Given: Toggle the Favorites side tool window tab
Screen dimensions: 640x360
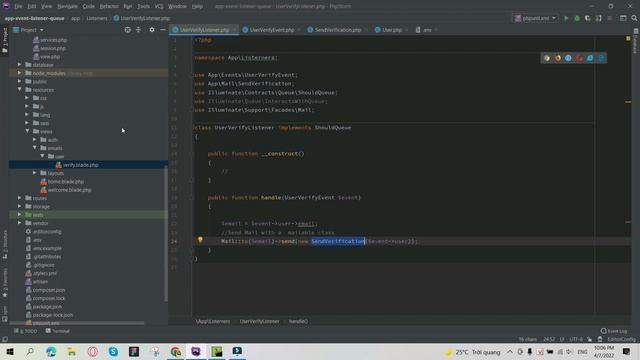Looking at the screenshot, I should (x=4, y=282).
